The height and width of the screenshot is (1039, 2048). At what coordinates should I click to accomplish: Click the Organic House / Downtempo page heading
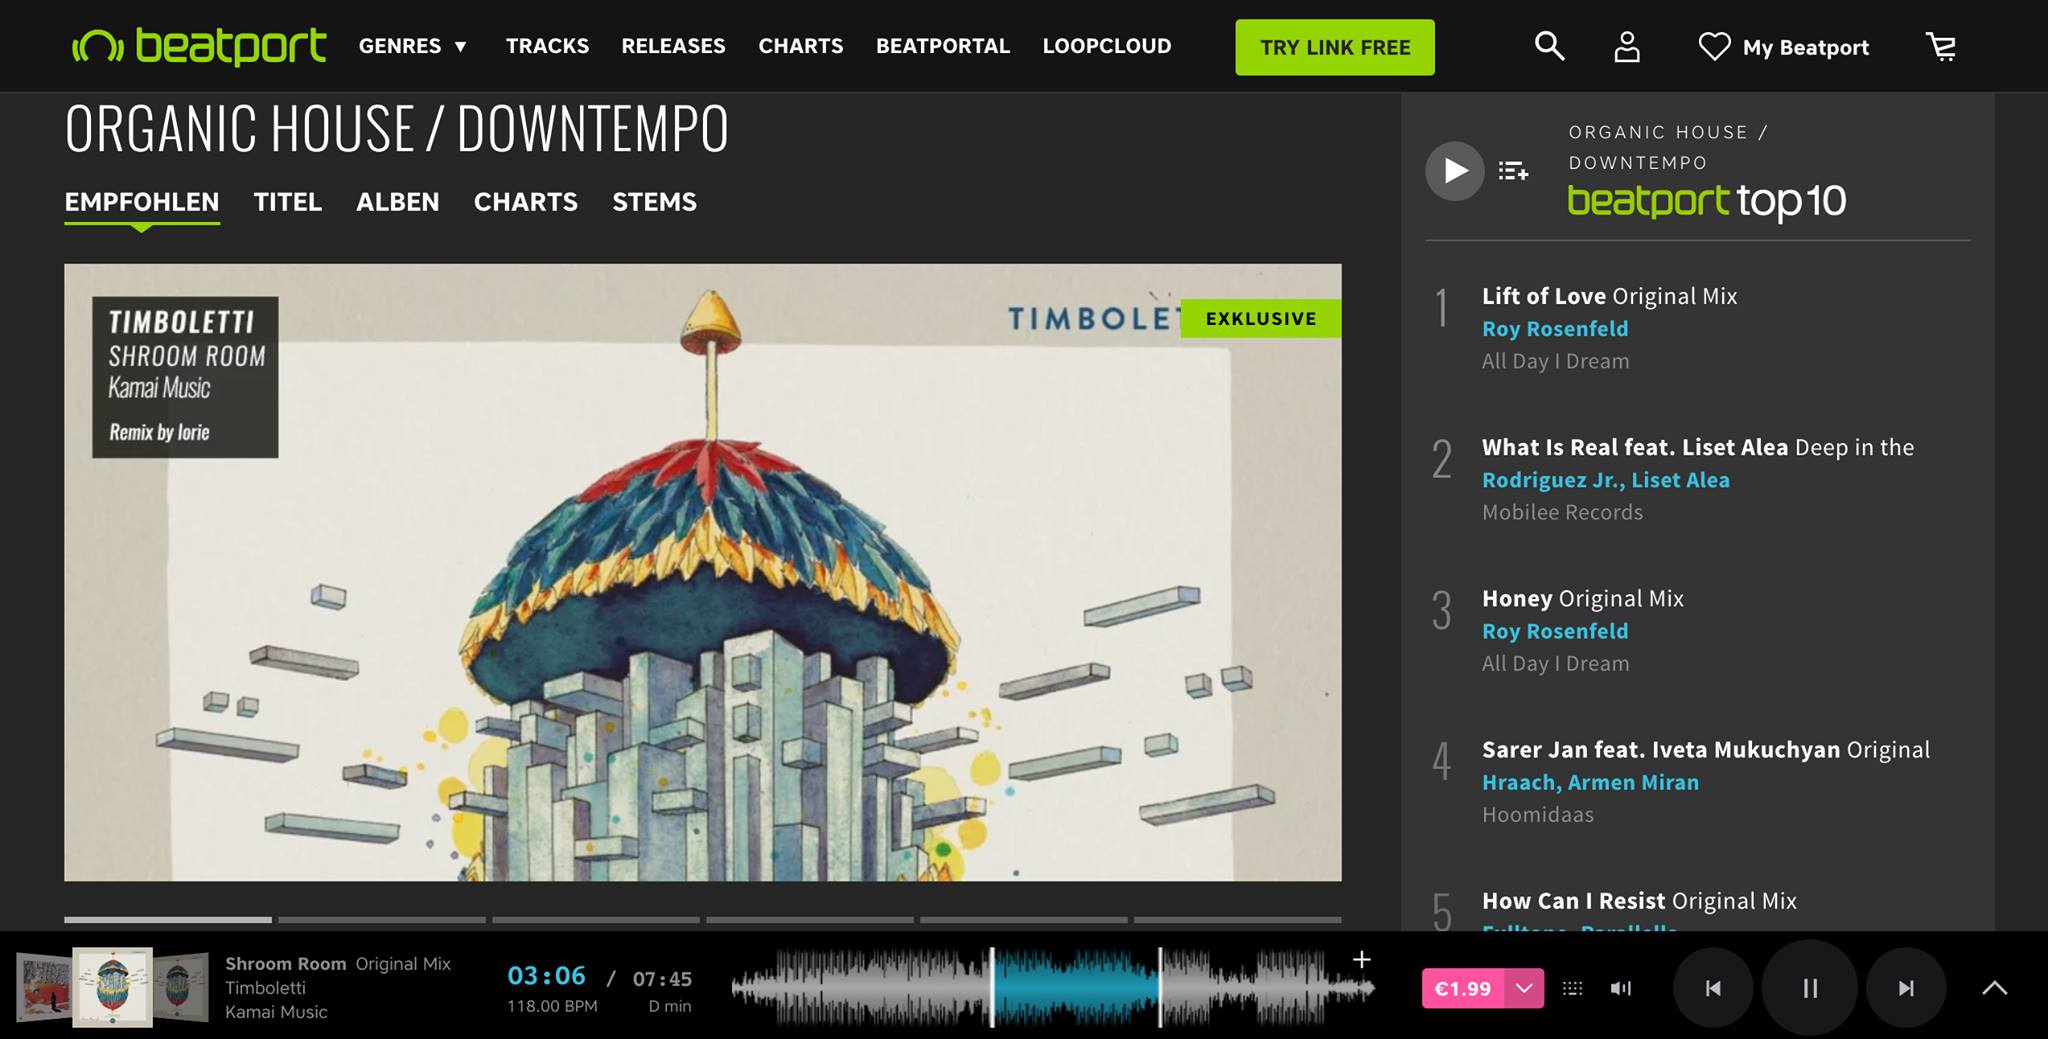click(x=397, y=129)
